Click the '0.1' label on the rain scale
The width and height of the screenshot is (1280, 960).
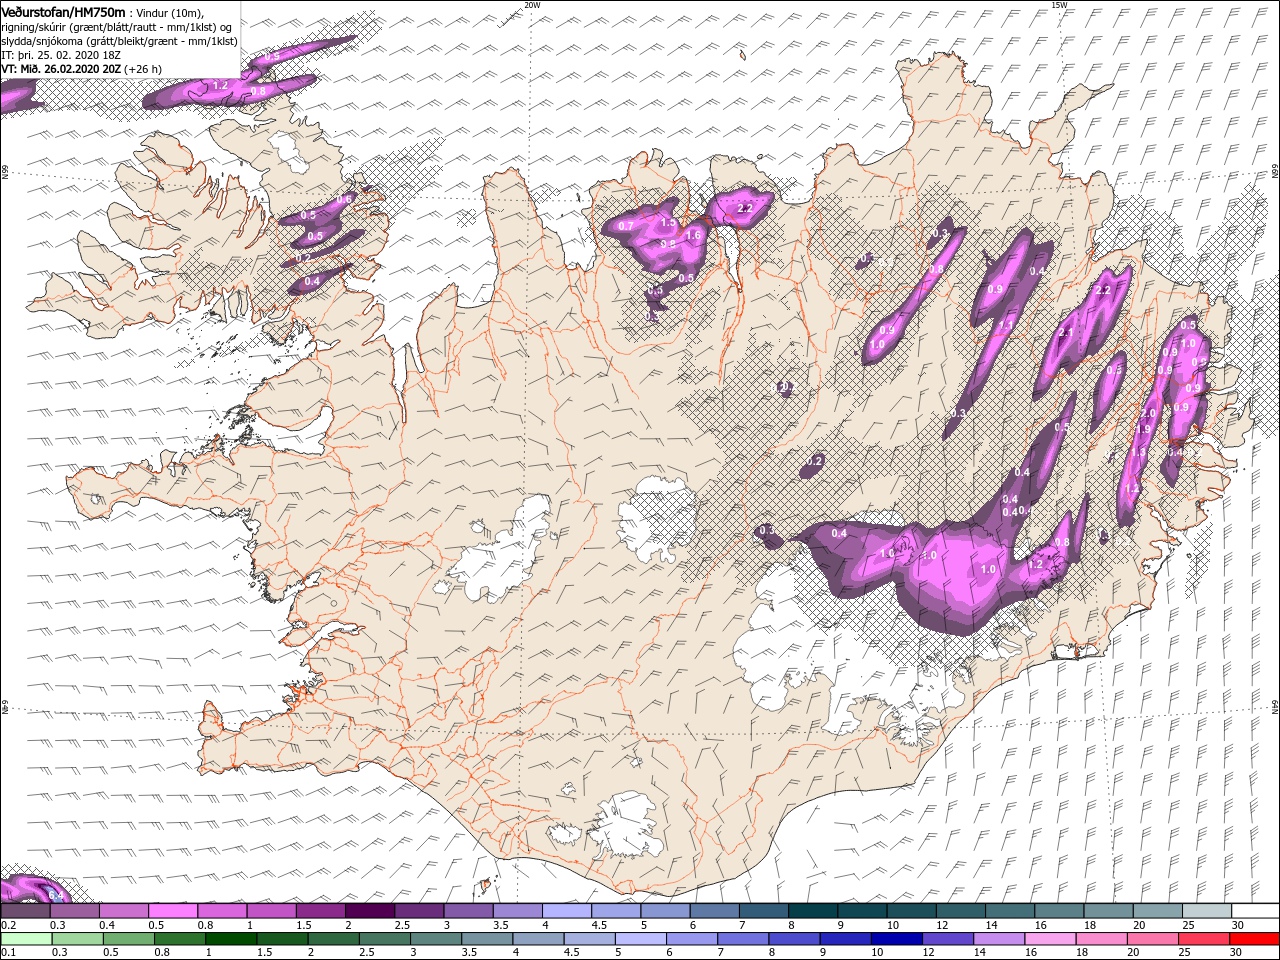(x=8, y=953)
